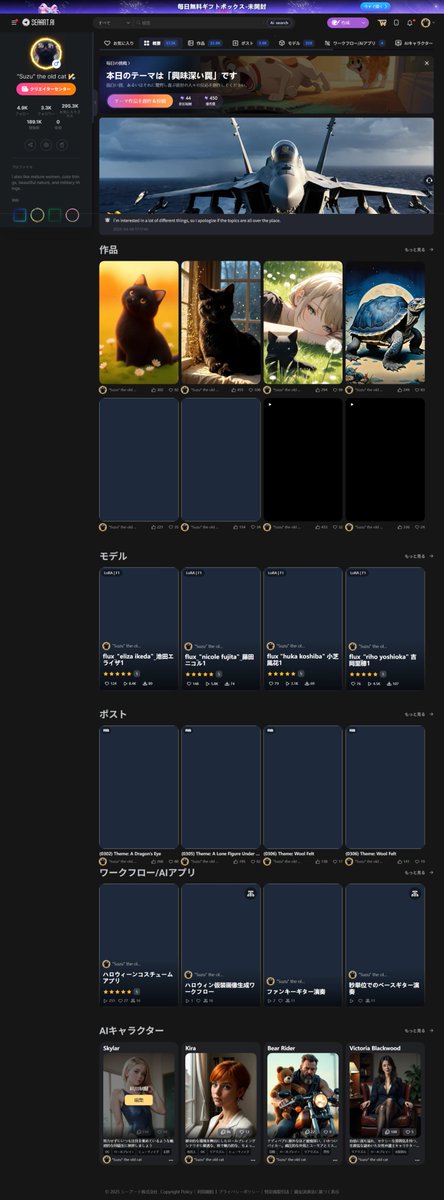This screenshot has height=1200, width=444.
Task: Open more options on Bear Rider card
Action: (x=335, y=1160)
